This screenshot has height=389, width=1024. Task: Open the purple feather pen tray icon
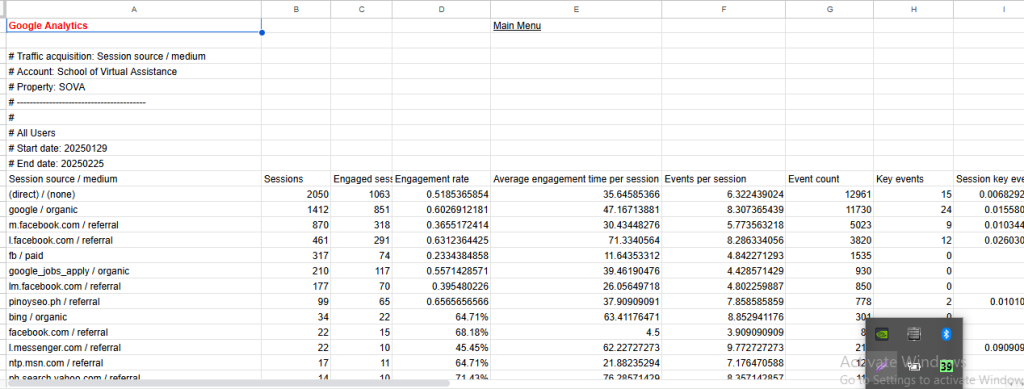point(882,366)
